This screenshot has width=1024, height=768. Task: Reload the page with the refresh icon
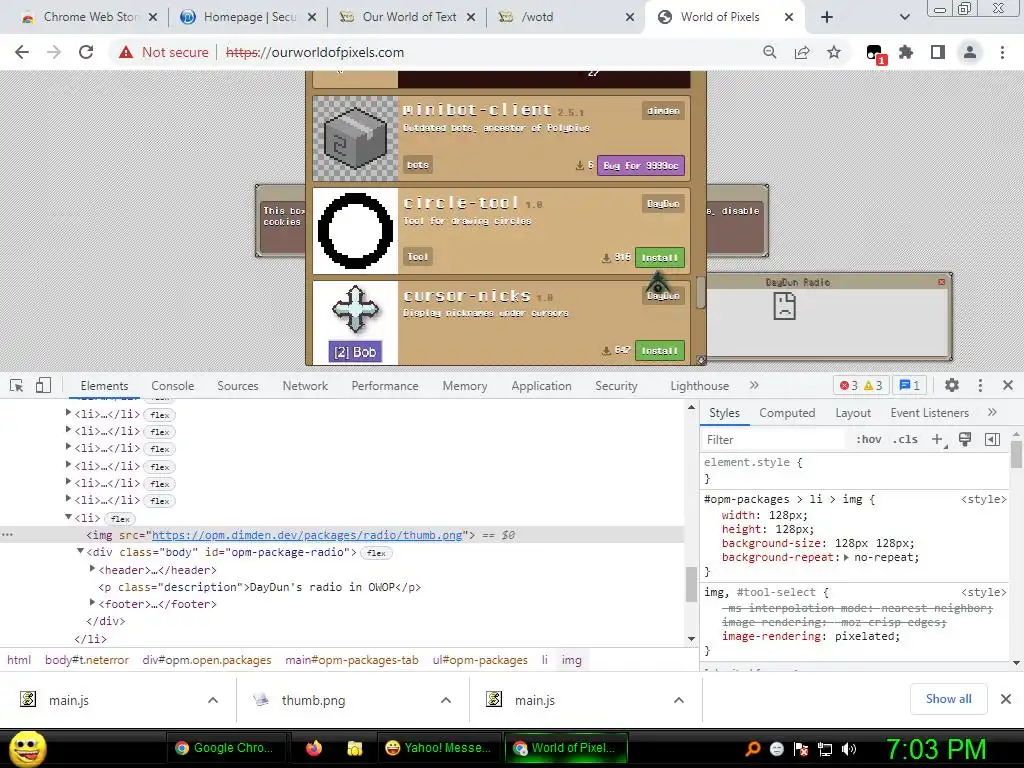(86, 52)
